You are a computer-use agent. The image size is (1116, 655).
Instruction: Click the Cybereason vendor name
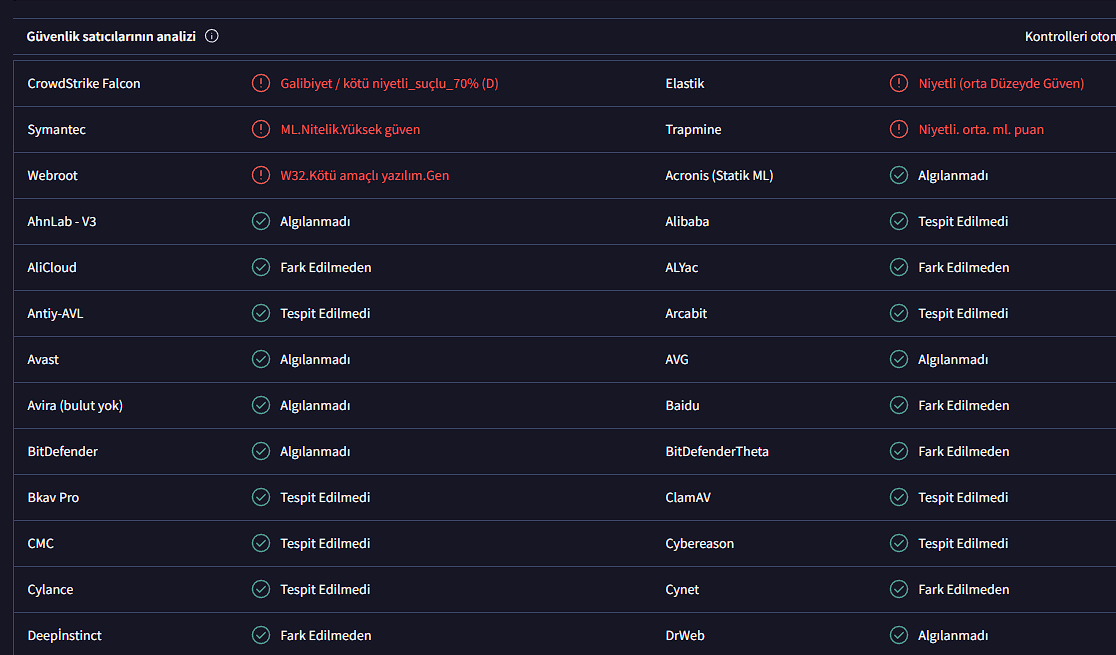click(x=699, y=543)
